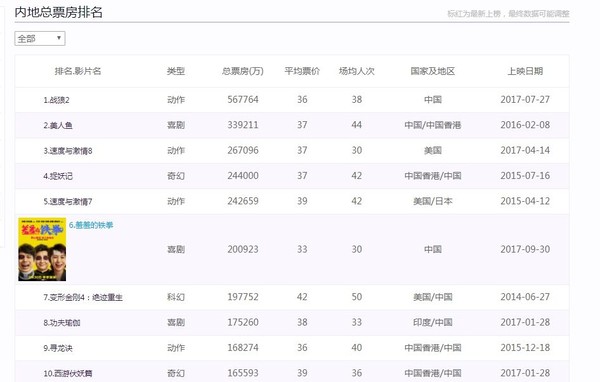Viewport: 600px width, 382px height.
Task: Open the 全部 filter dropdown
Action: (x=40, y=39)
